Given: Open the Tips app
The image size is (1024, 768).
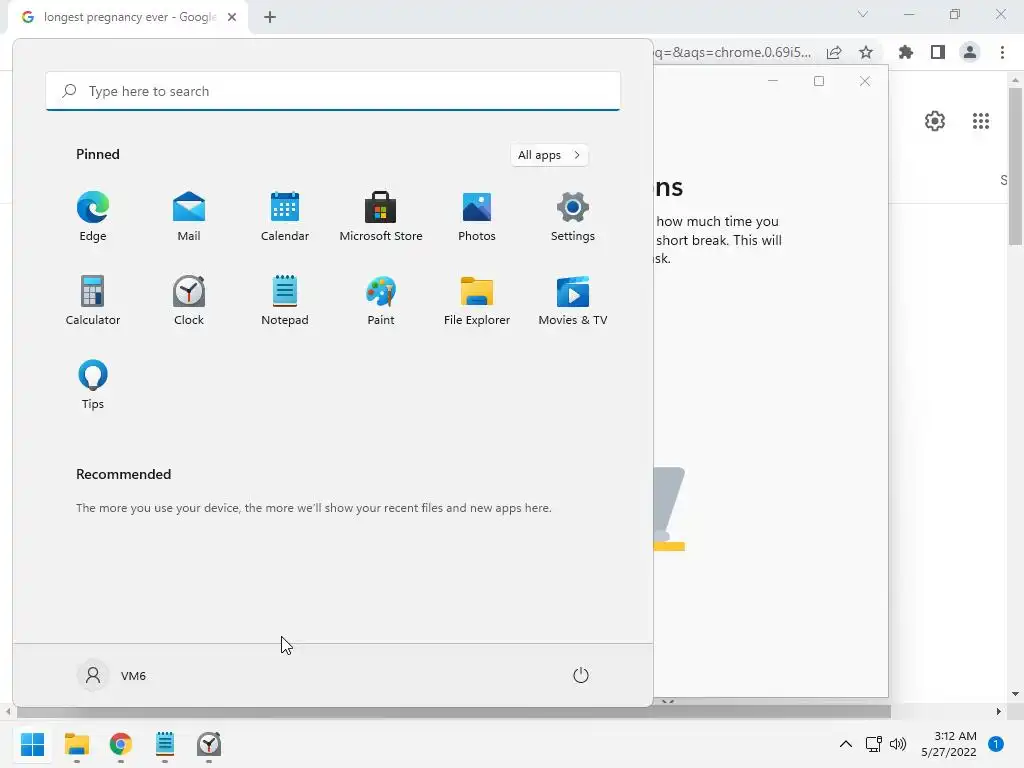Looking at the screenshot, I should pyautogui.click(x=93, y=385).
